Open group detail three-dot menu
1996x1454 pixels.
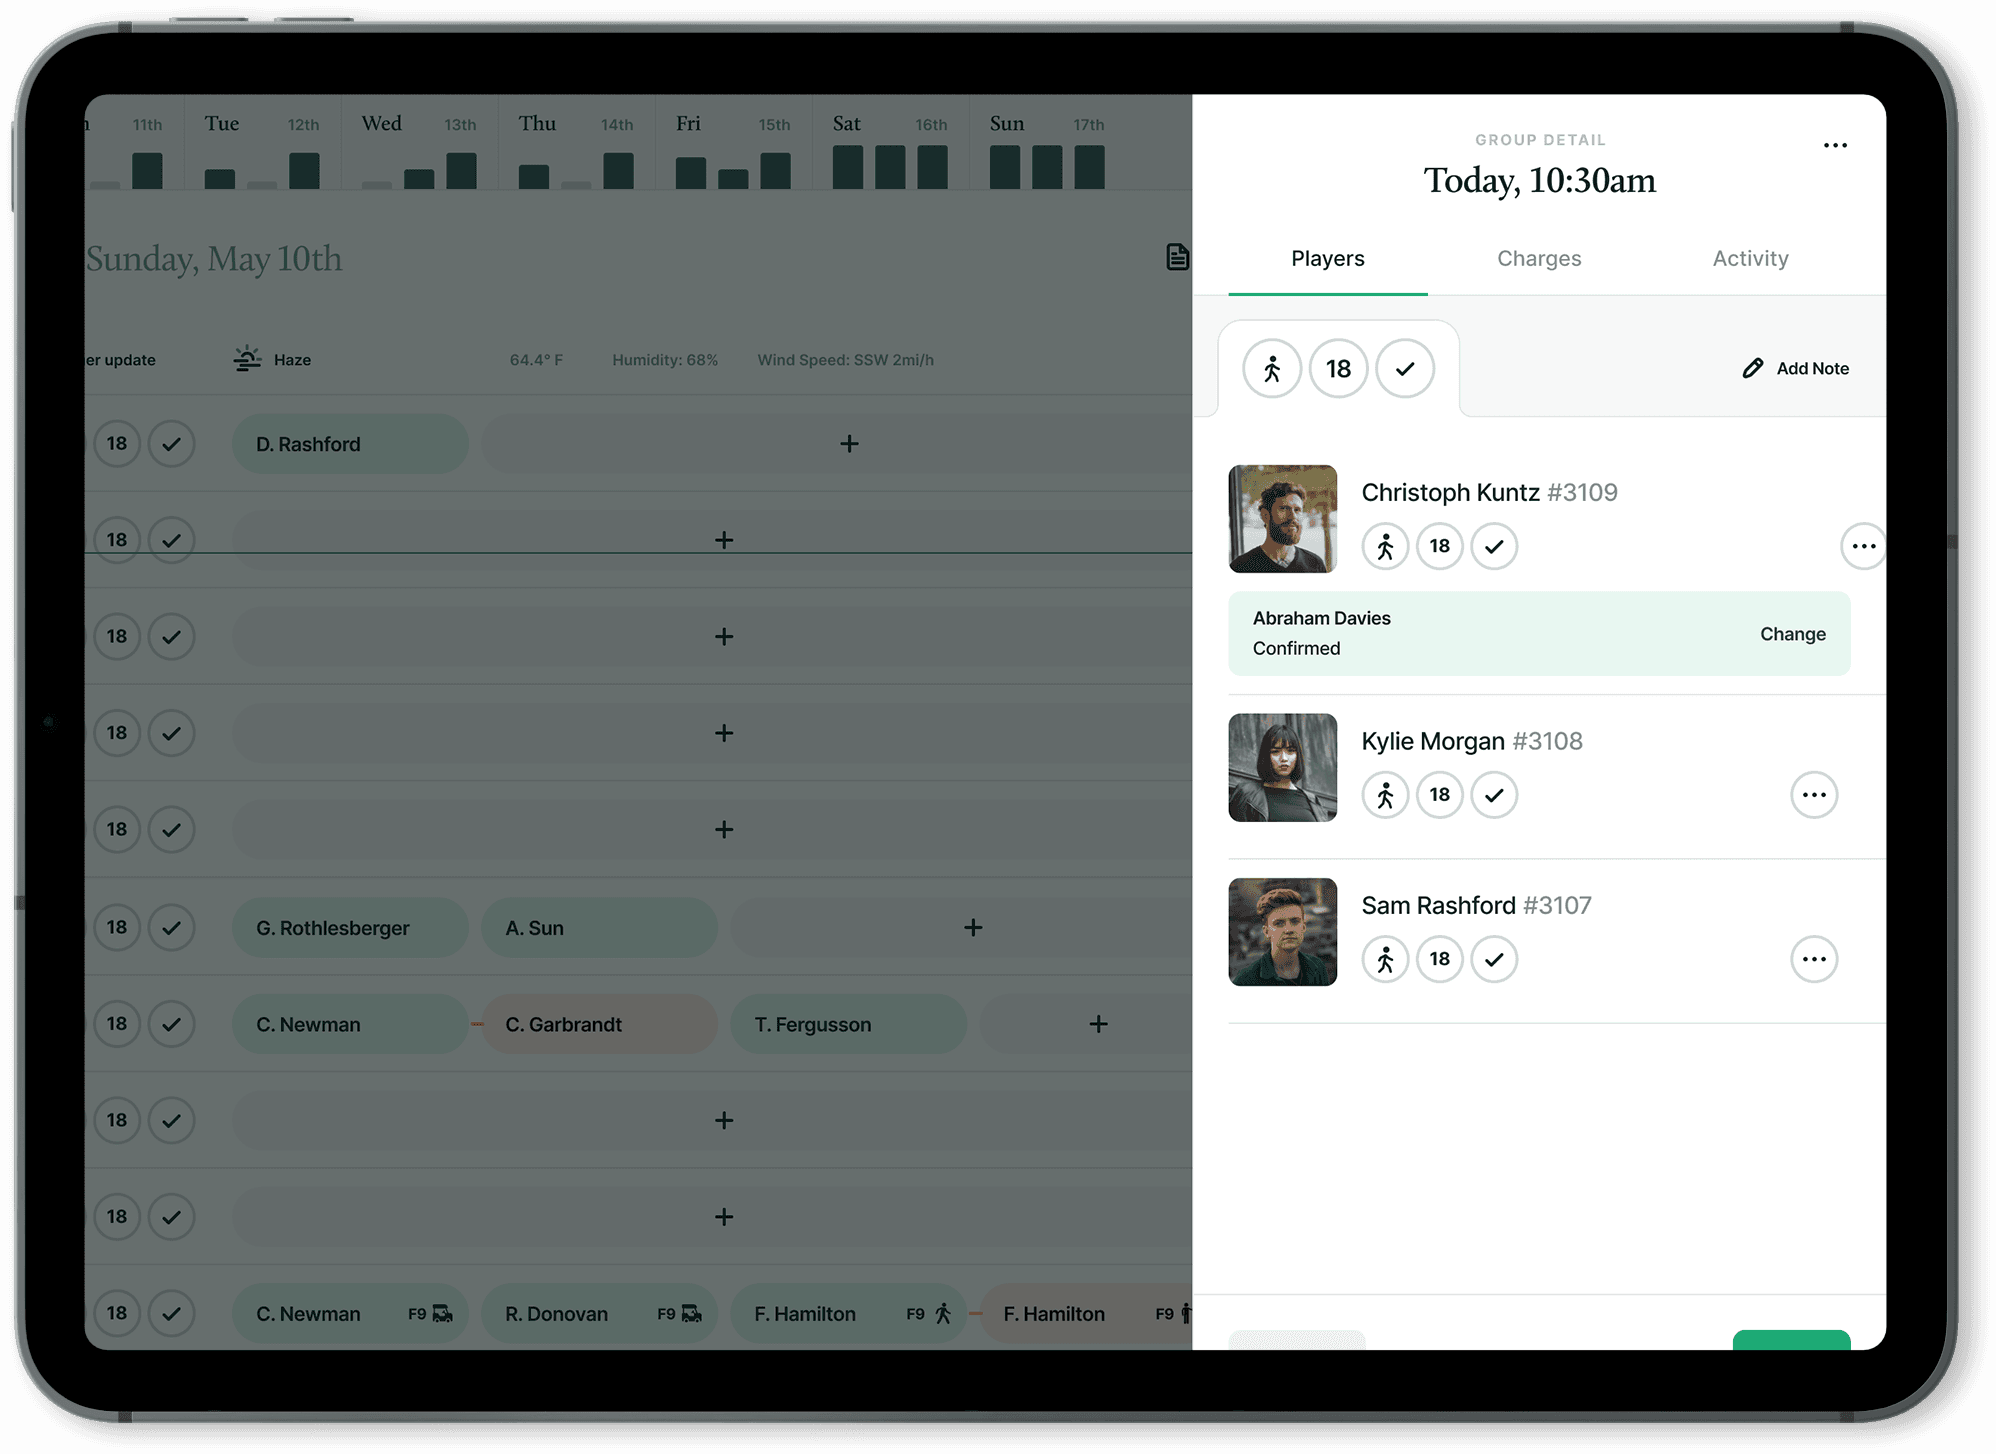click(1835, 145)
